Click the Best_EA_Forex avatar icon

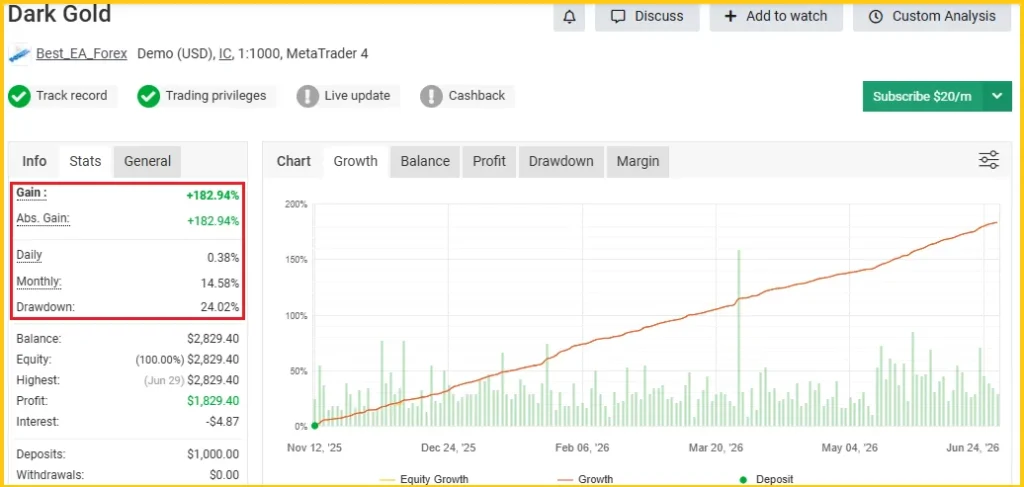coord(20,54)
